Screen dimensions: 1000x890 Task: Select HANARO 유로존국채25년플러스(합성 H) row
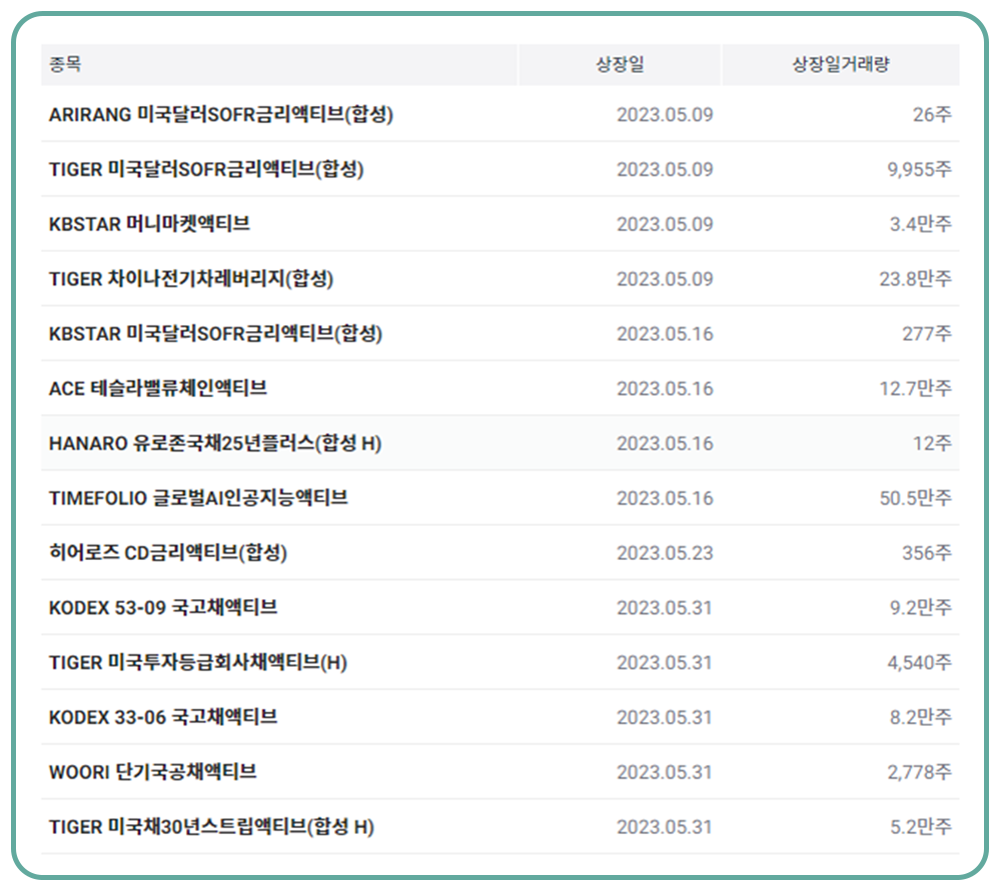point(215,443)
